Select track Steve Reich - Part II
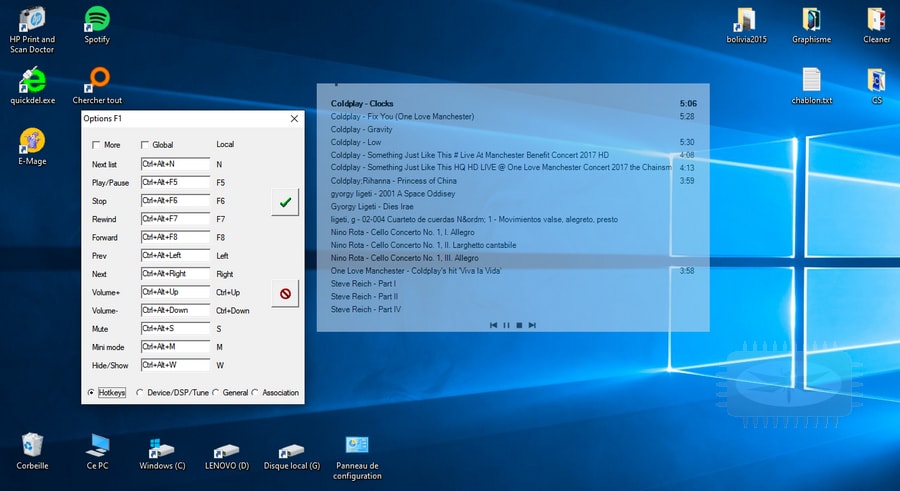Viewport: 900px width, 491px height. [364, 296]
